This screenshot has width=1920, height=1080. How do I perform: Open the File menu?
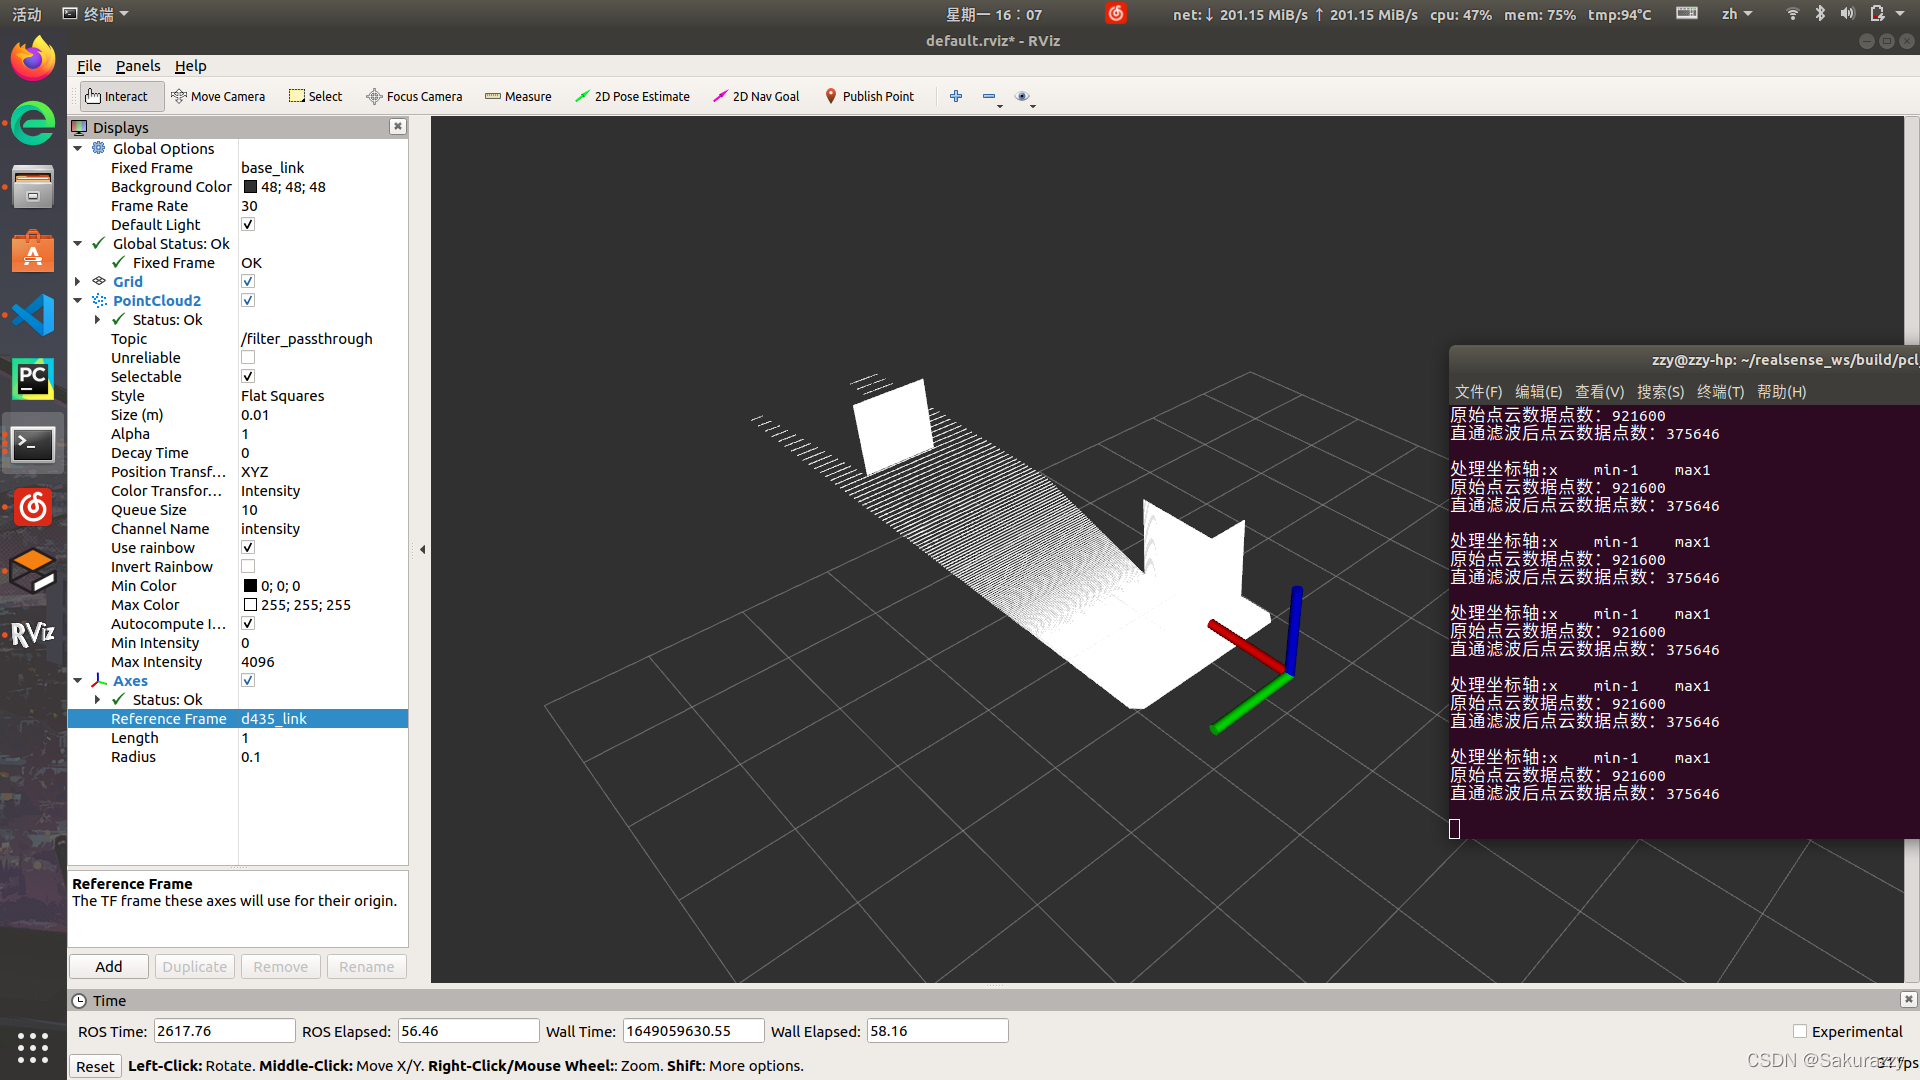click(89, 66)
